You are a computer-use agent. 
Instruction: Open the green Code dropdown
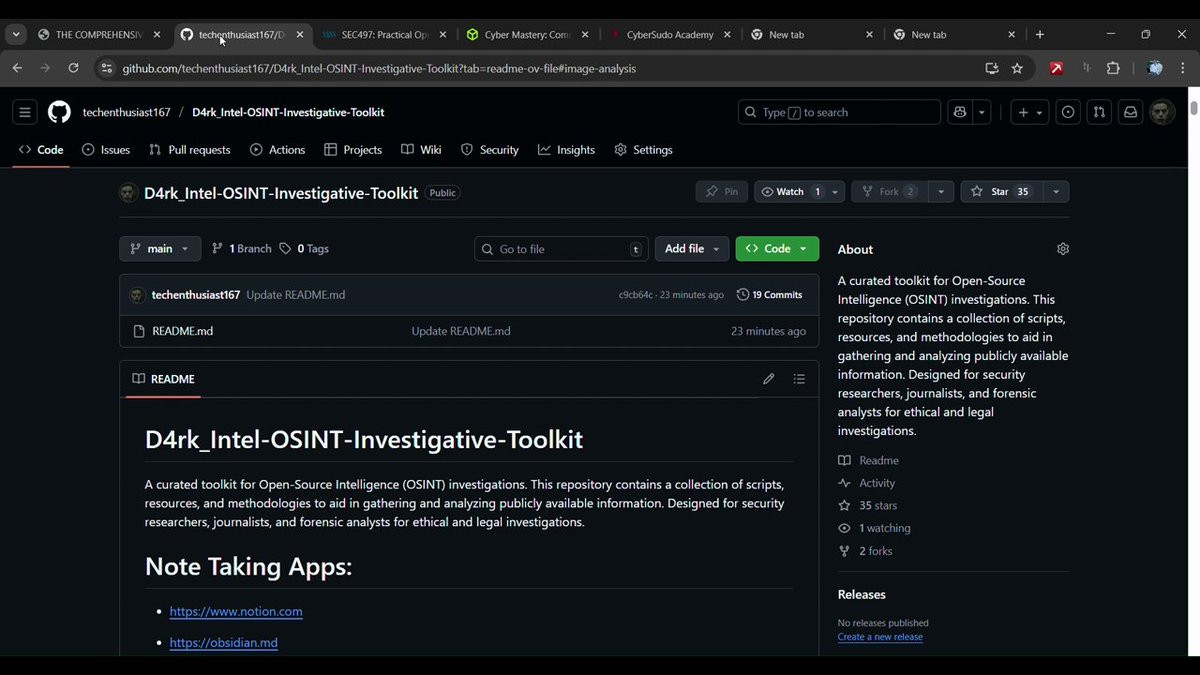[x=777, y=249]
